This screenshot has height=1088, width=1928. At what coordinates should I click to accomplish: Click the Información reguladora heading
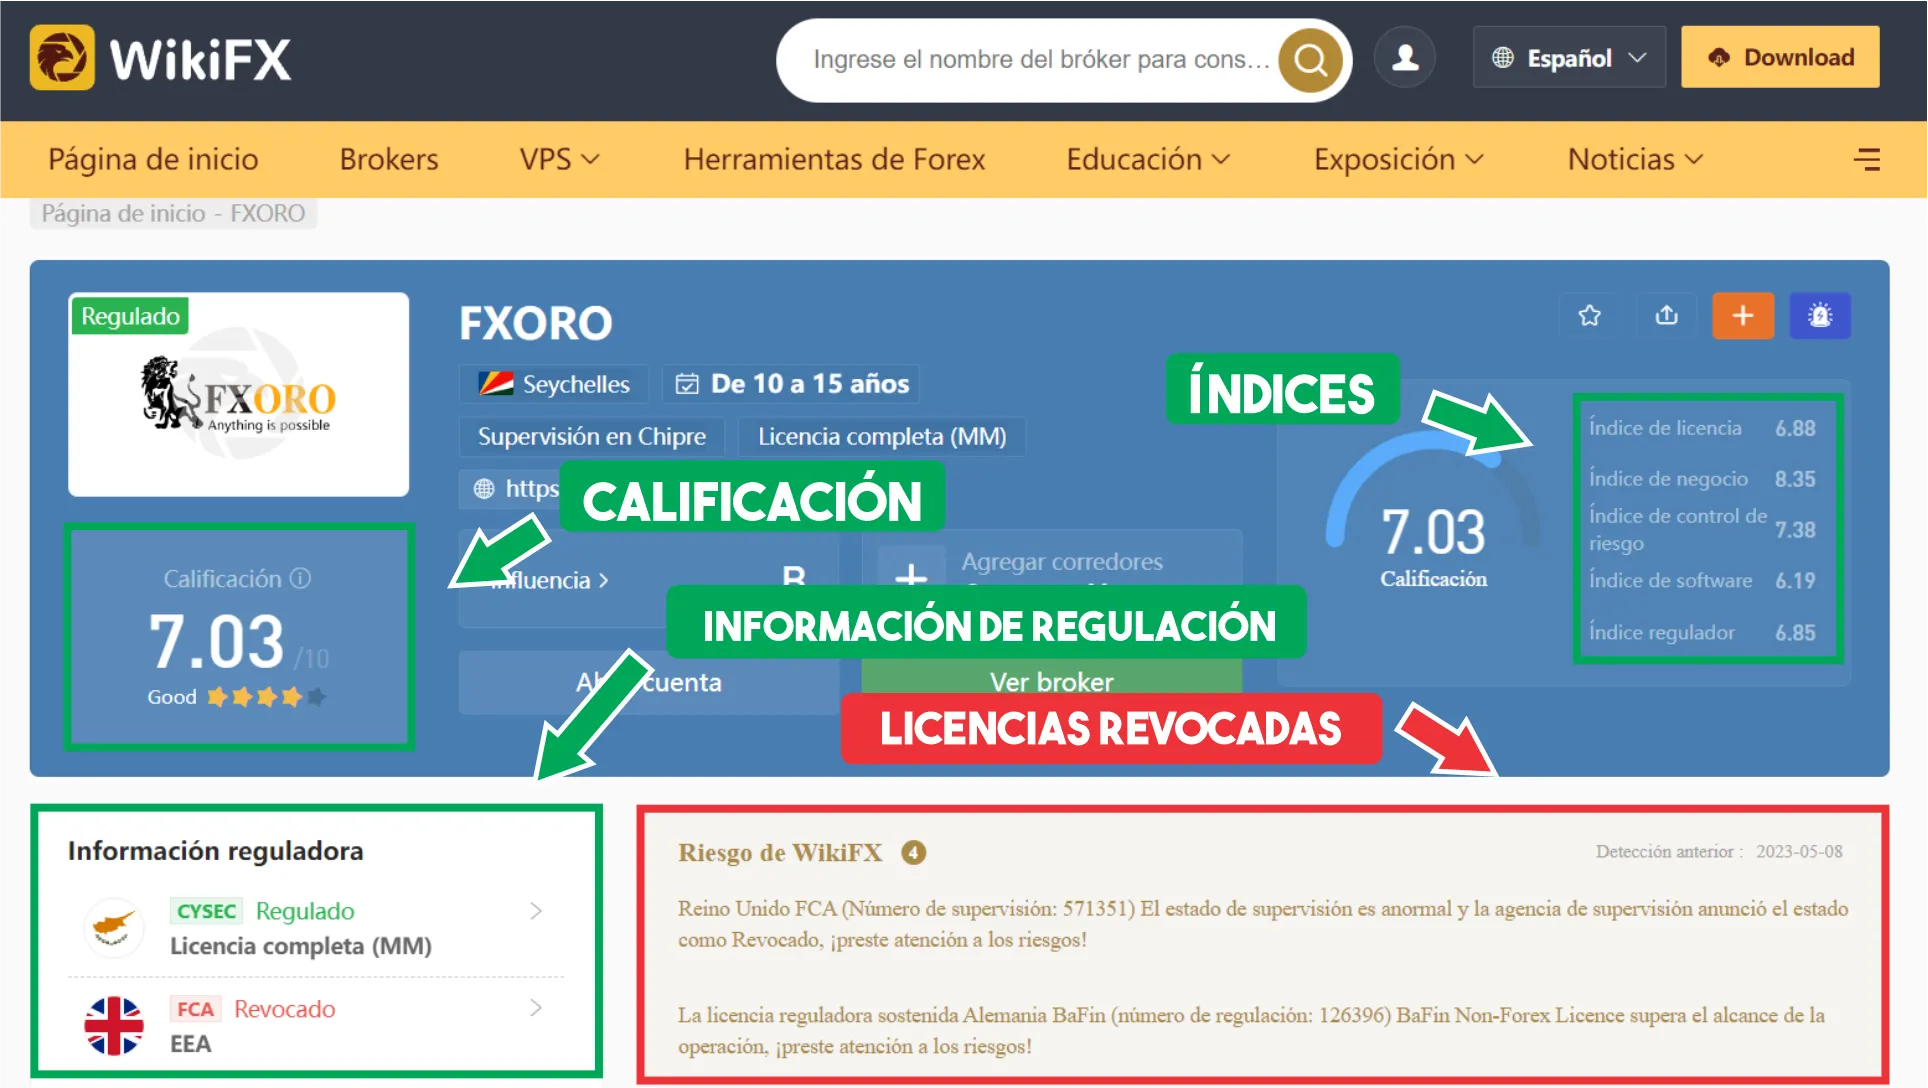click(215, 851)
